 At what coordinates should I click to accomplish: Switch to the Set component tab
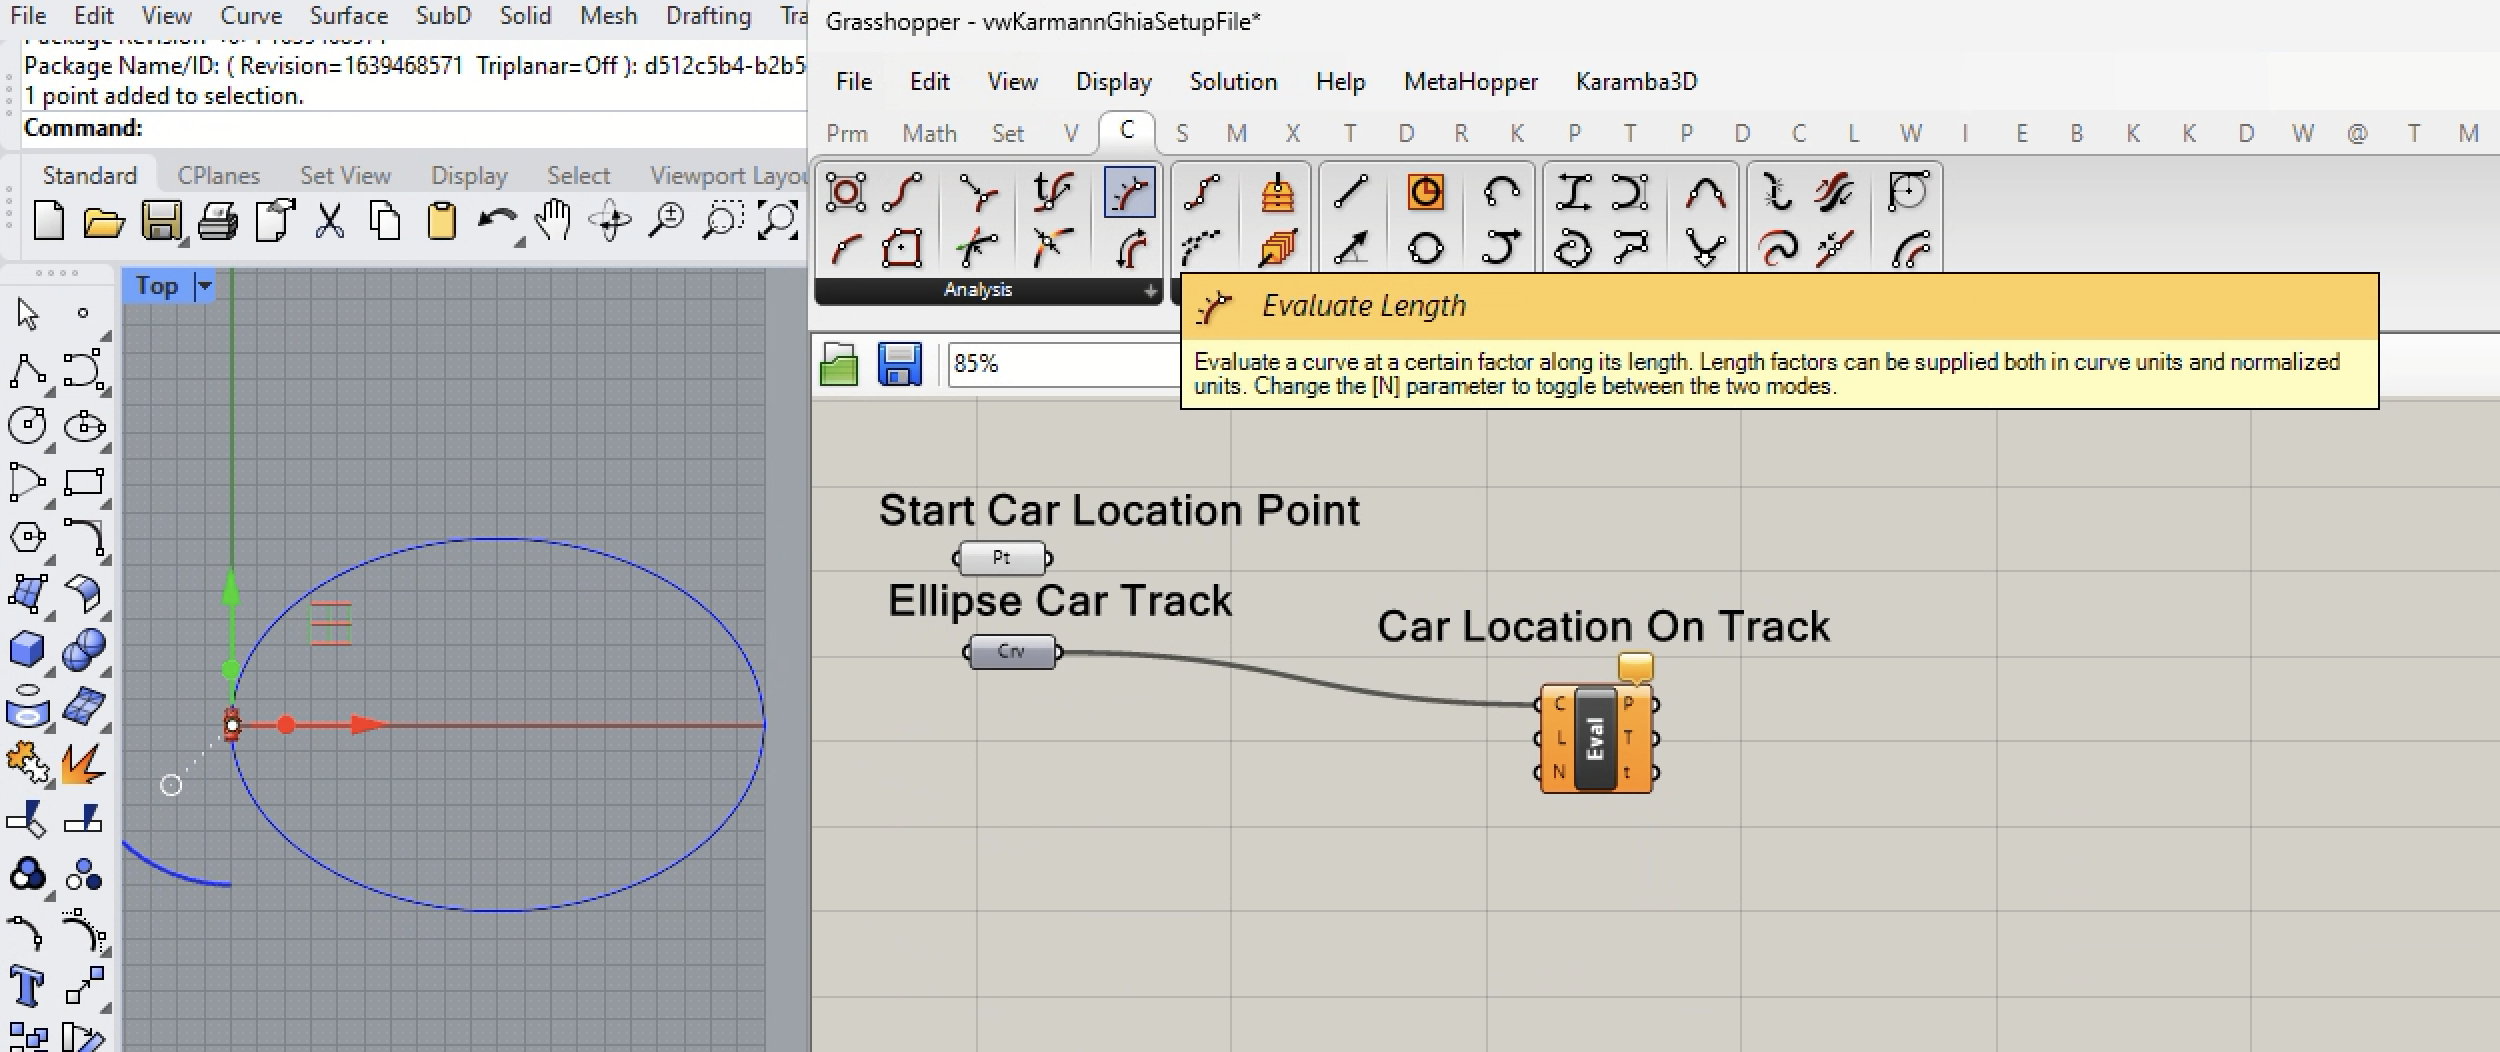1007,134
